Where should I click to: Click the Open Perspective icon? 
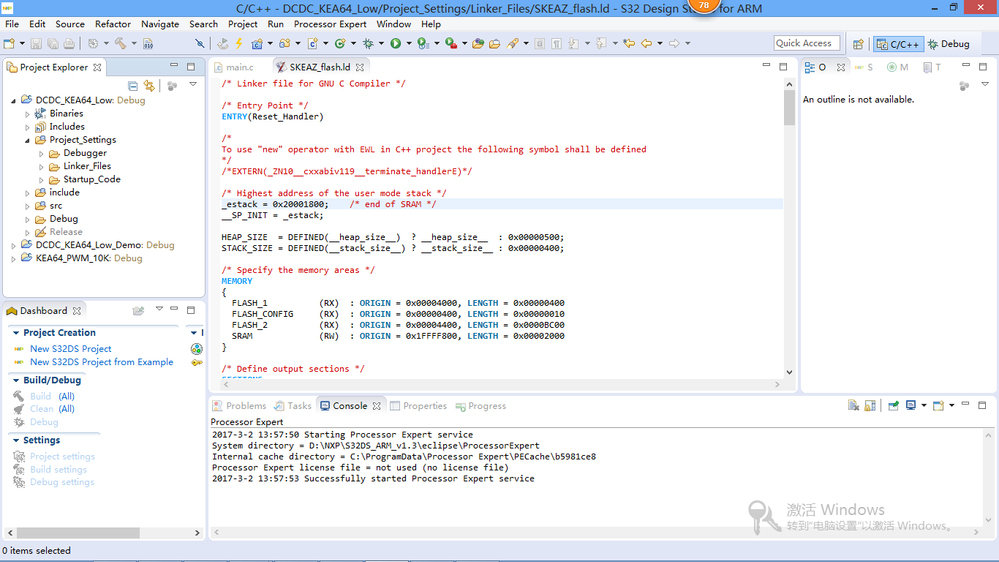(x=858, y=44)
